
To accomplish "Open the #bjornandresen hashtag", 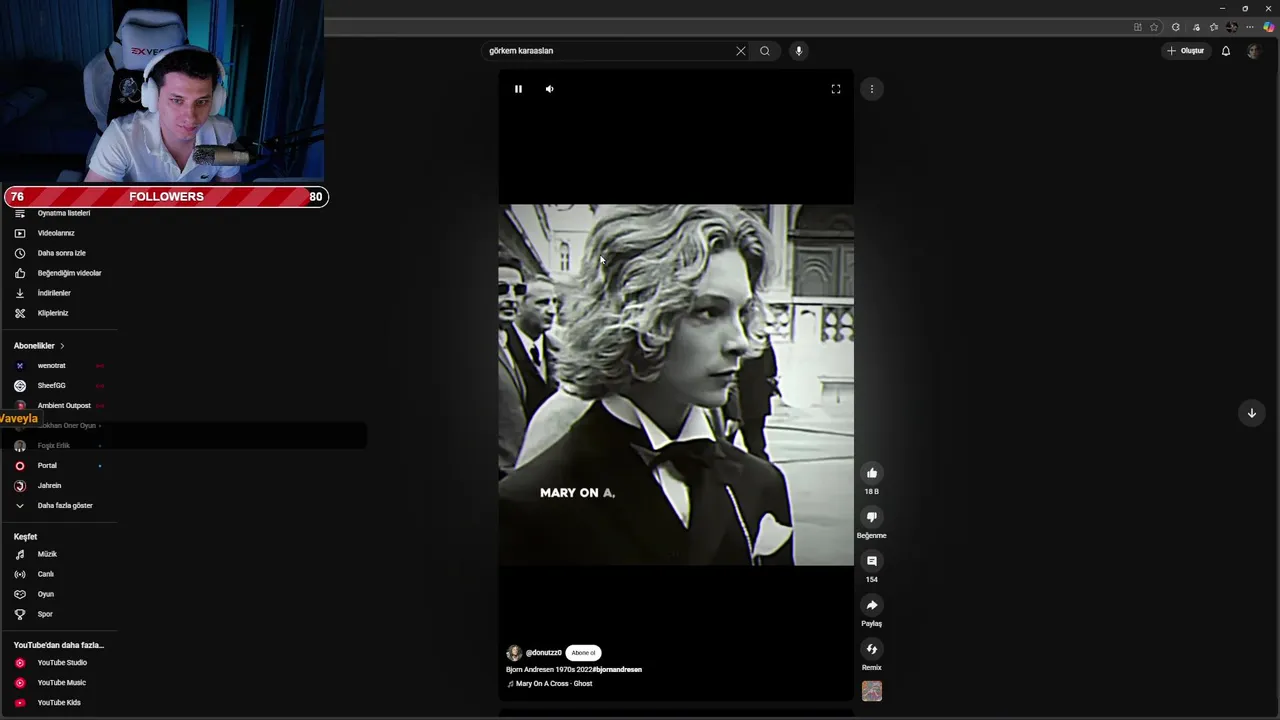I will [x=617, y=670].
